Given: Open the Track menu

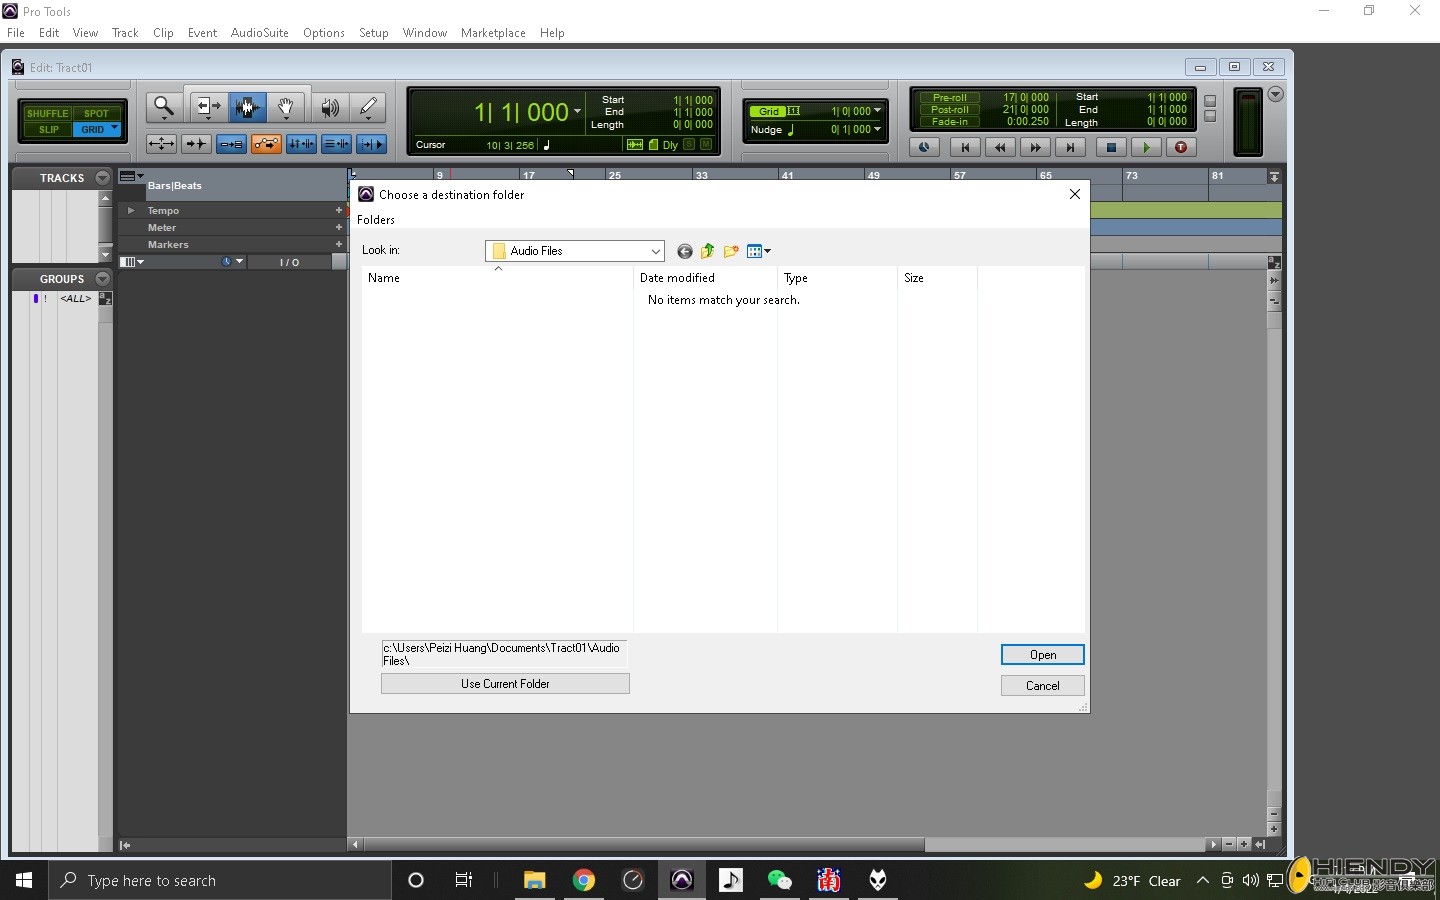Looking at the screenshot, I should click(125, 33).
